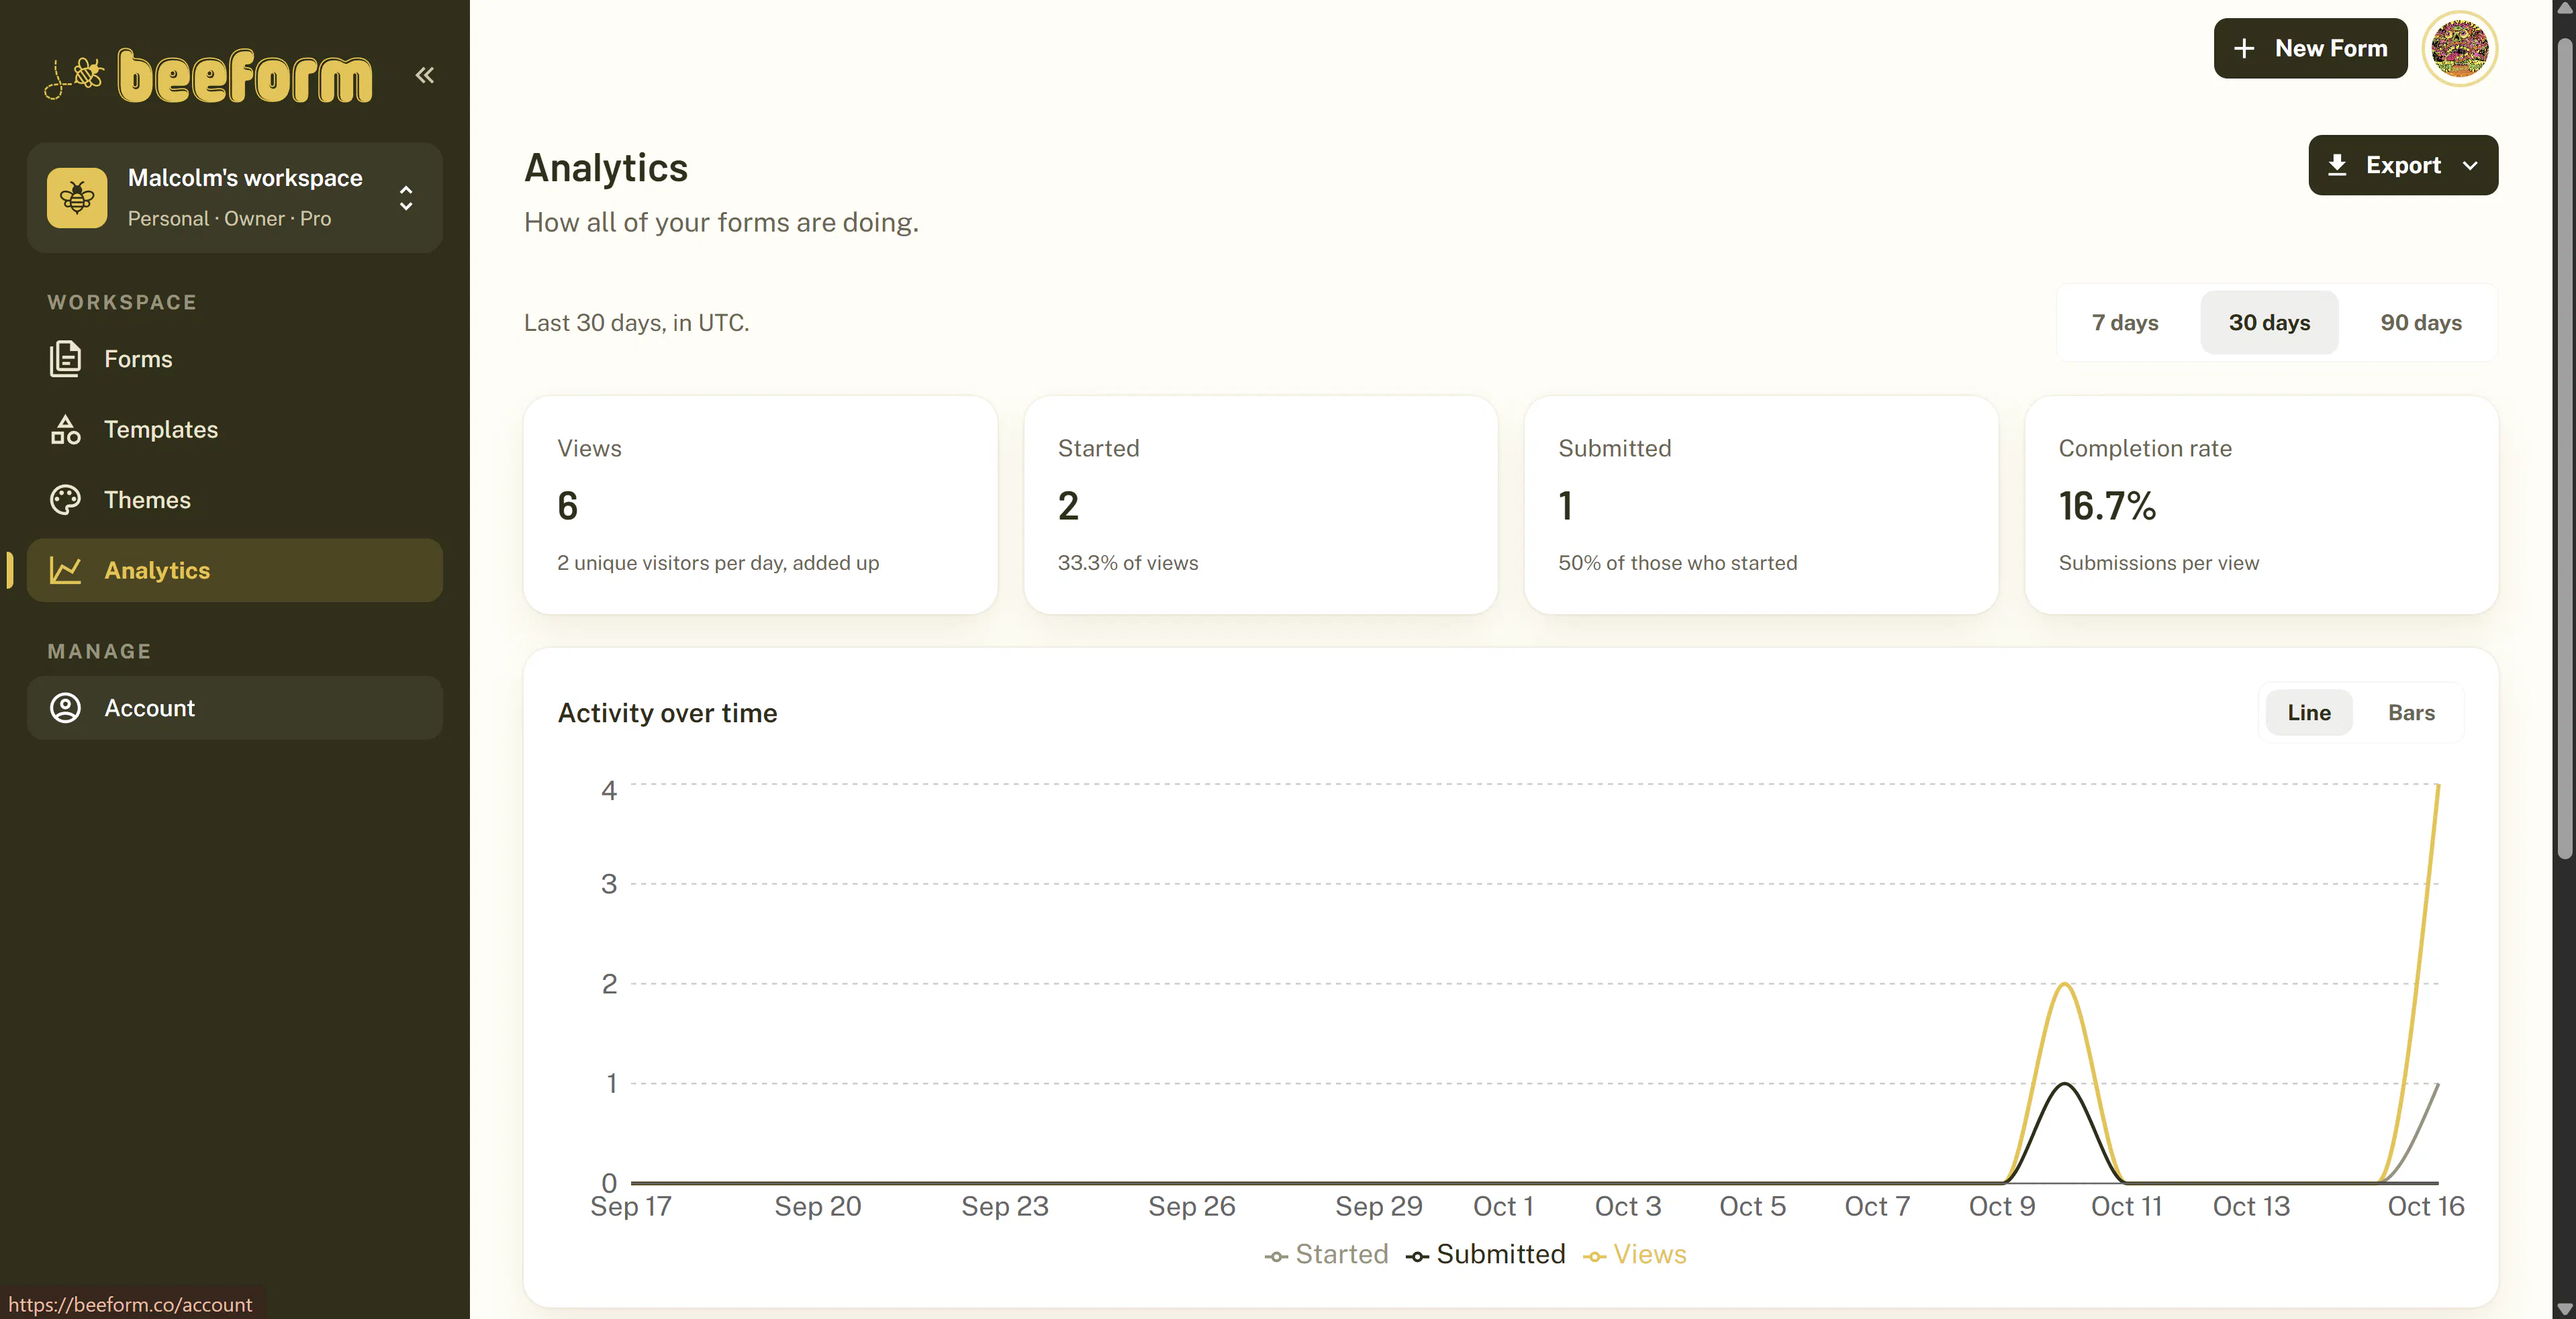The height and width of the screenshot is (1319, 2576).
Task: Click '50% of those who started' text
Action: (1677, 563)
